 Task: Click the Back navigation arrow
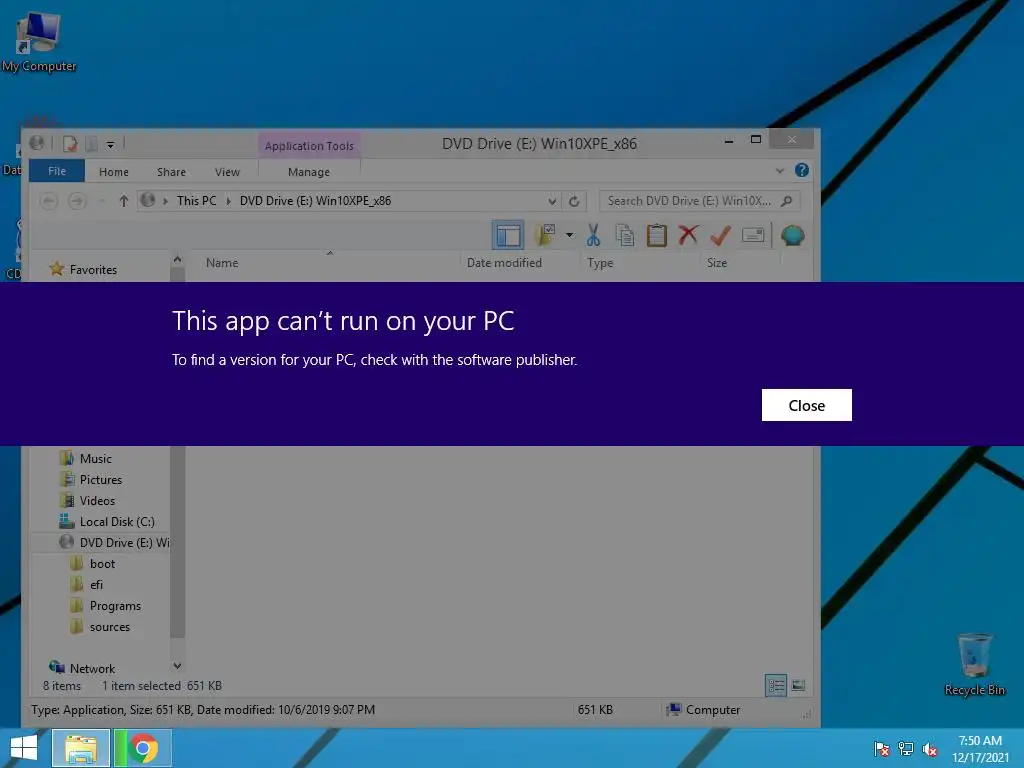49,201
